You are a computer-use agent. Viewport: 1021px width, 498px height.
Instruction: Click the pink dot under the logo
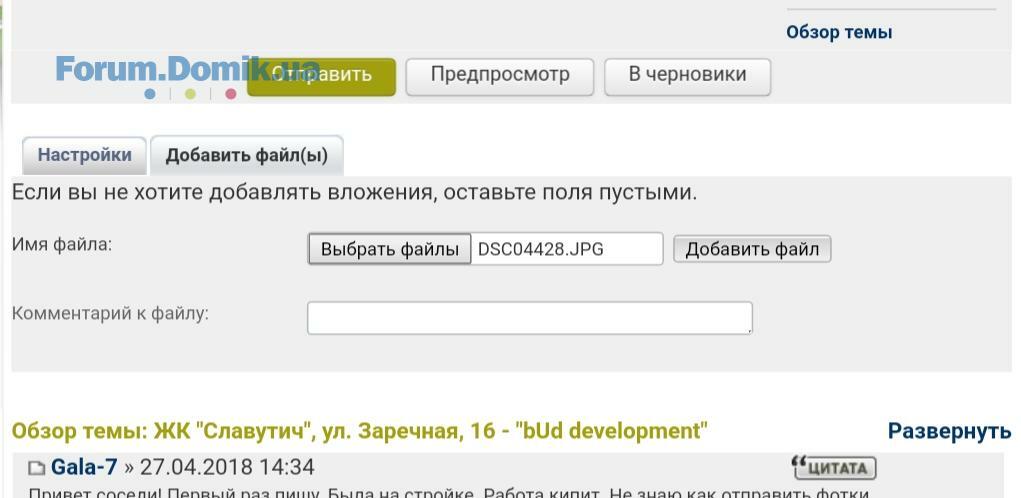231,94
